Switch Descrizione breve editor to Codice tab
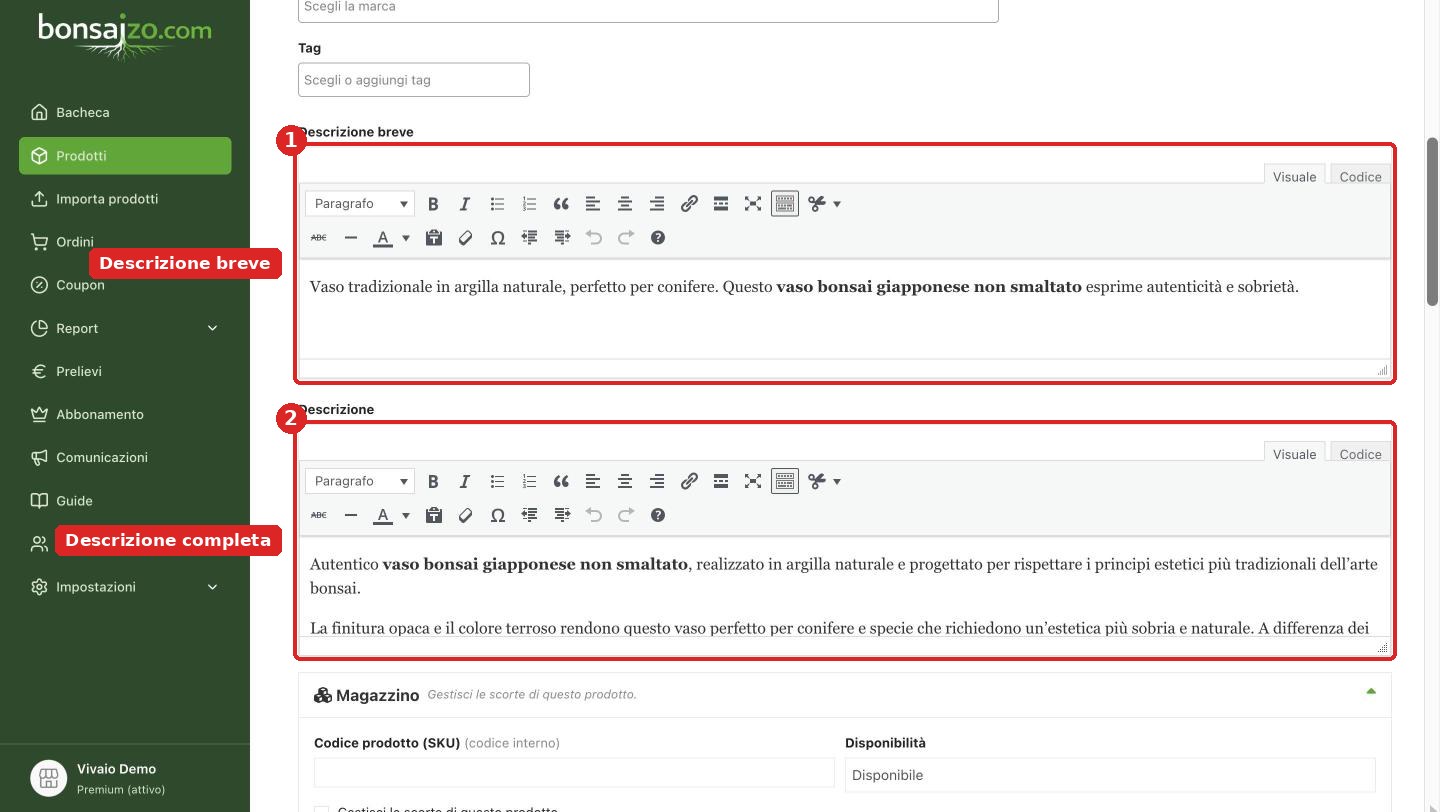 (x=1360, y=176)
